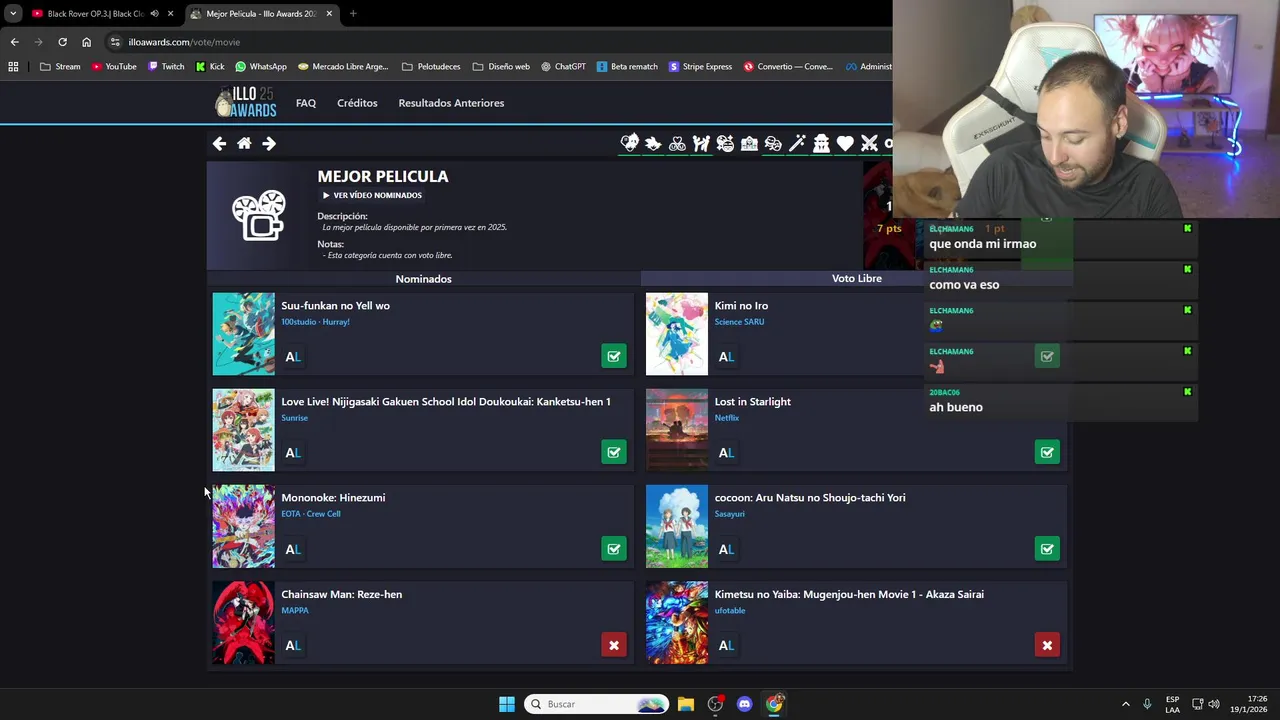Select the martial arts fighters category icon
Screen dimensions: 1280x720
[x=701, y=144]
